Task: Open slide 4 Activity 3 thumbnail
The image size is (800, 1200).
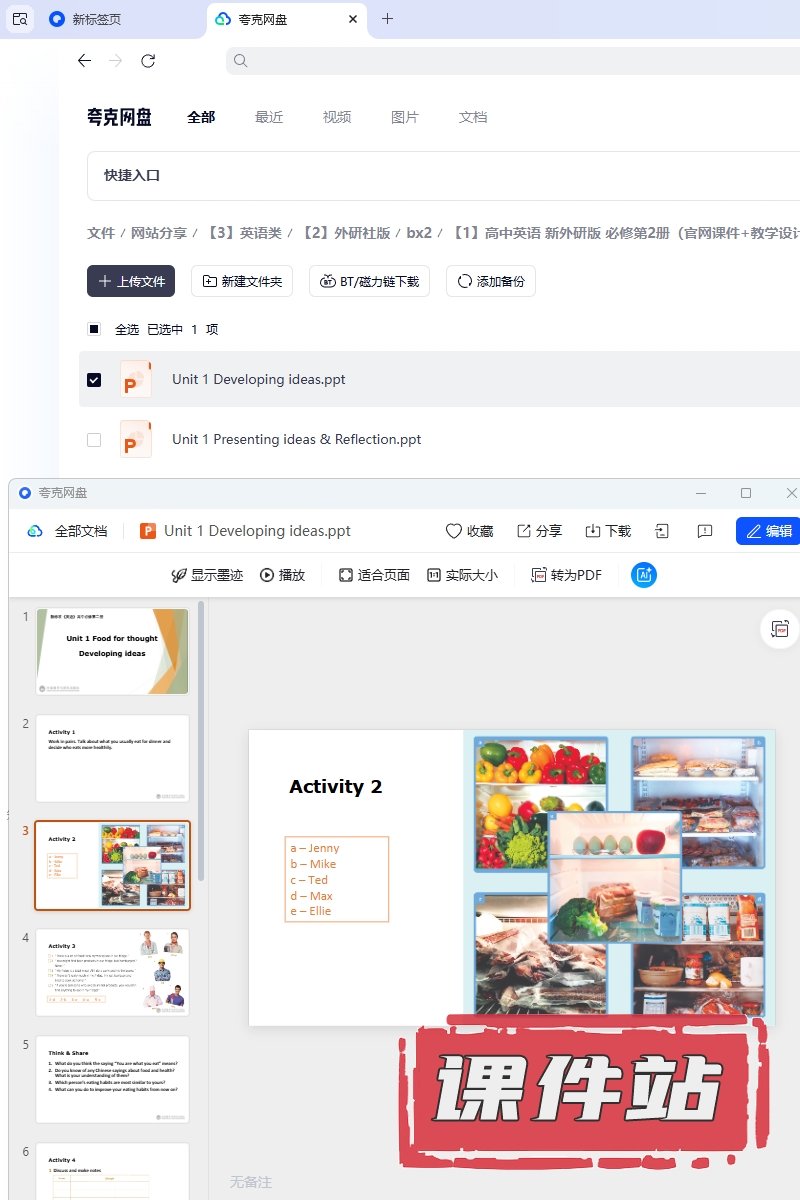Action: pyautogui.click(x=112, y=972)
